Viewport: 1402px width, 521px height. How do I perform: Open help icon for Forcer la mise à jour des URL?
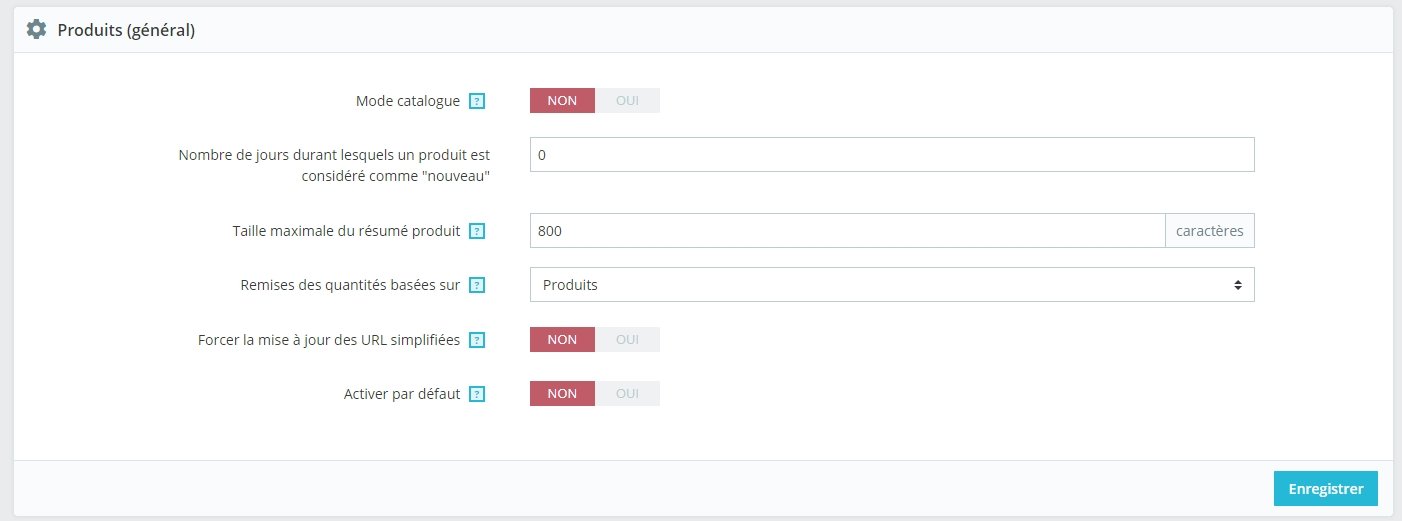477,340
